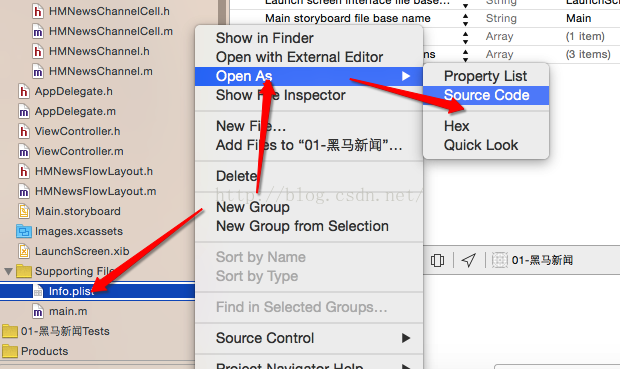Viewport: 620px width, 369px height.
Task: Select the LaunchScreen.xib file name
Action: pos(82,251)
